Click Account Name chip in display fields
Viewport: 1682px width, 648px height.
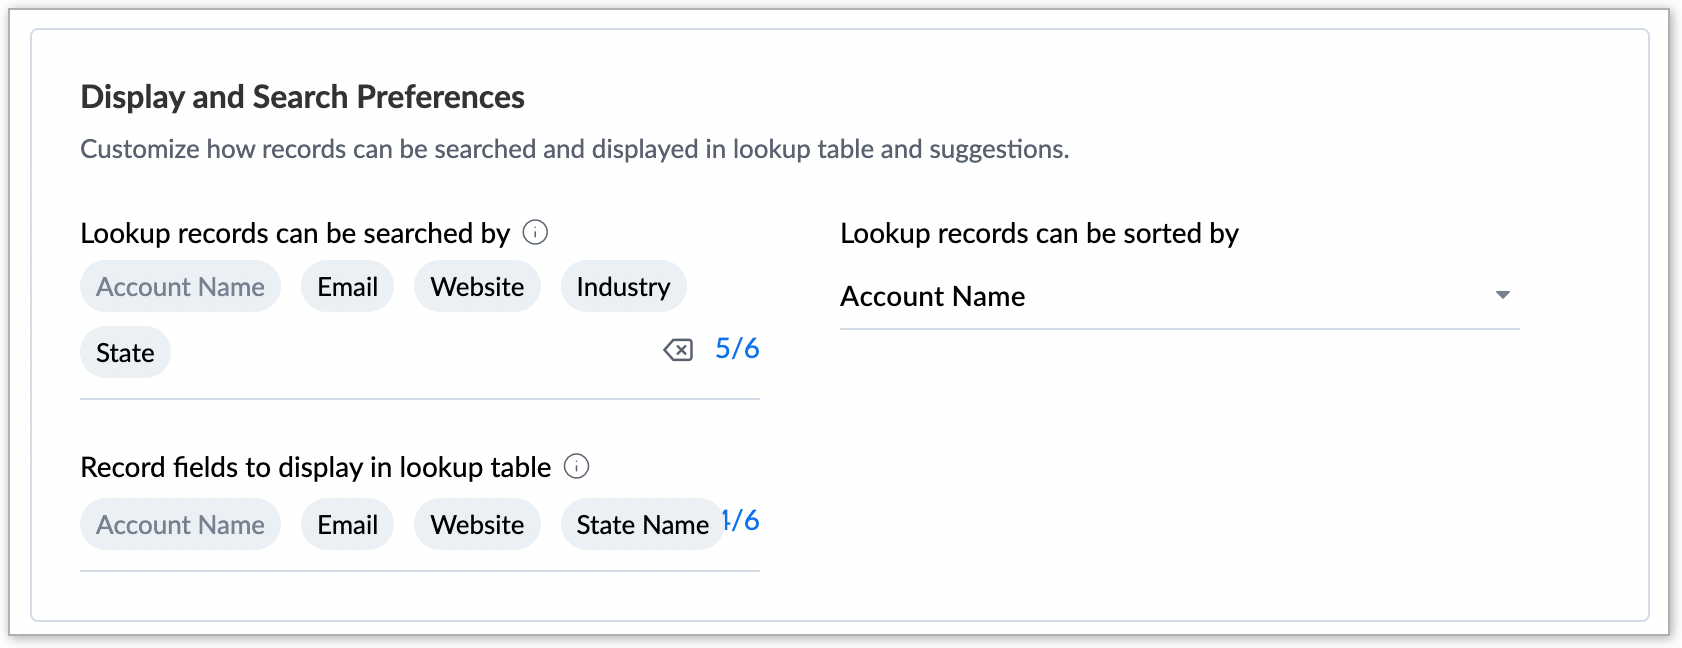180,525
